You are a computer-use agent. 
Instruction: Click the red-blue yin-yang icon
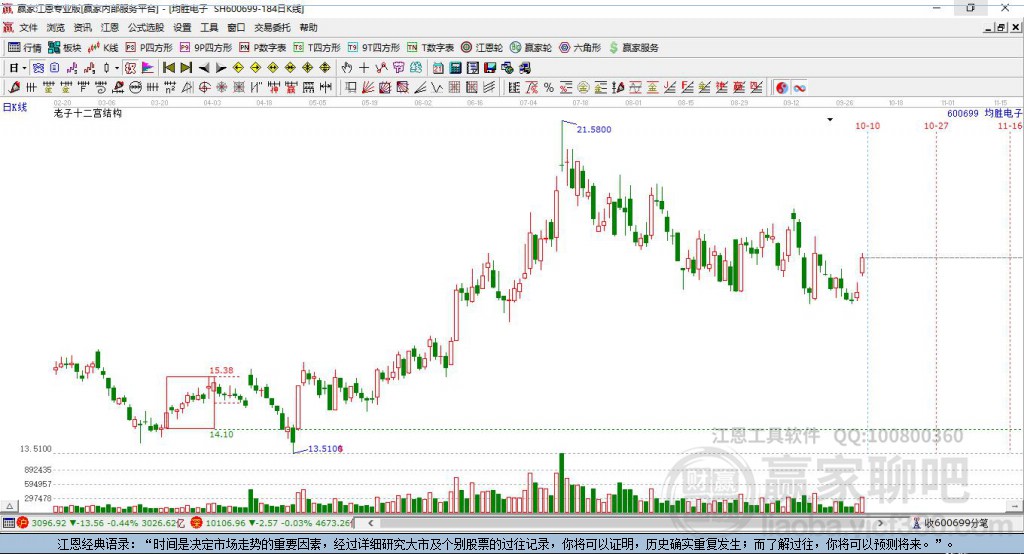point(782,88)
